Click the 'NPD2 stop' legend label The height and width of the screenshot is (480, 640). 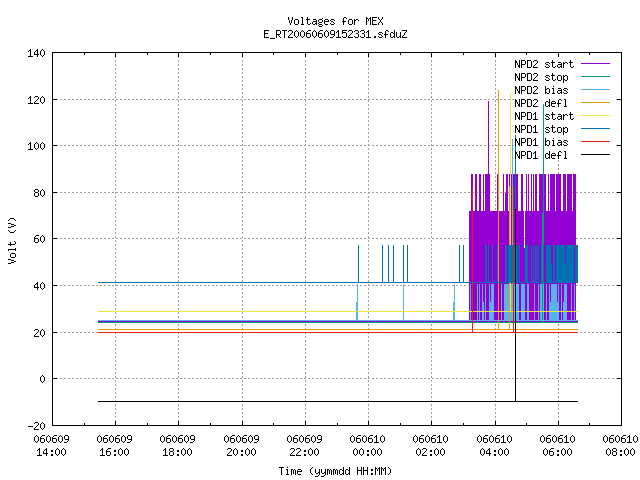[541, 77]
